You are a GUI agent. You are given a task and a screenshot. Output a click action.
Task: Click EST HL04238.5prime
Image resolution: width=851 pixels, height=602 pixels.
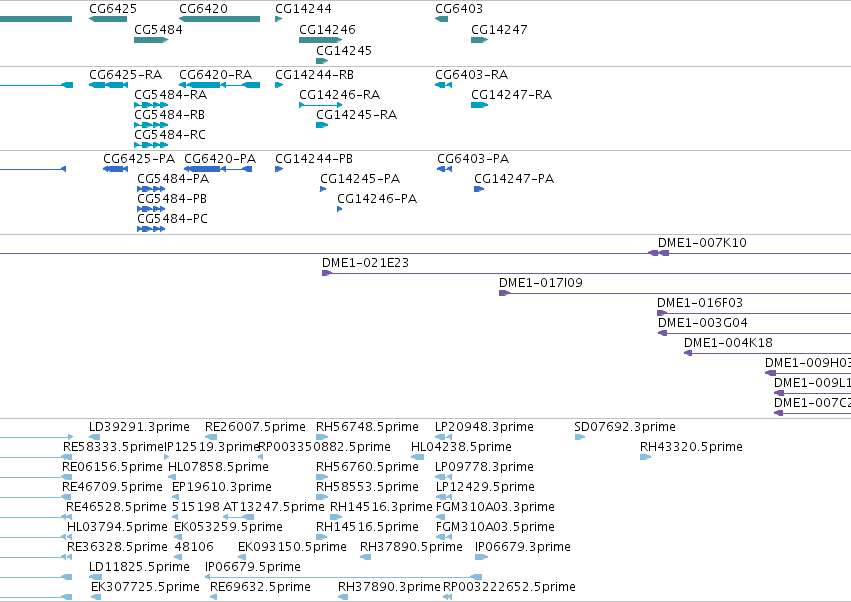[461, 447]
